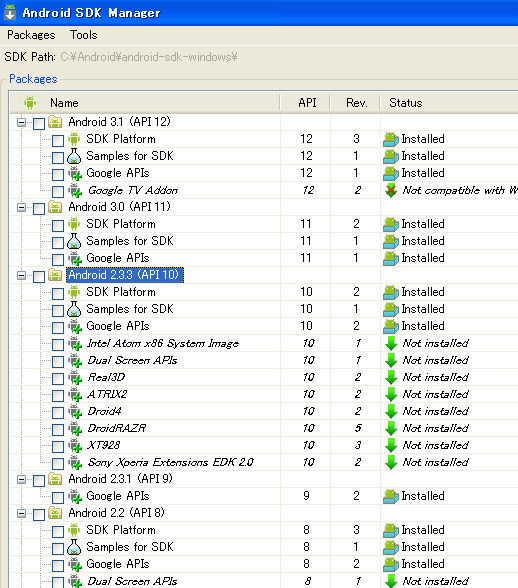Screen dimensions: 518x588
Task: Check the Android 2.2 (API 8) group checkbox
Action: pos(39,514)
